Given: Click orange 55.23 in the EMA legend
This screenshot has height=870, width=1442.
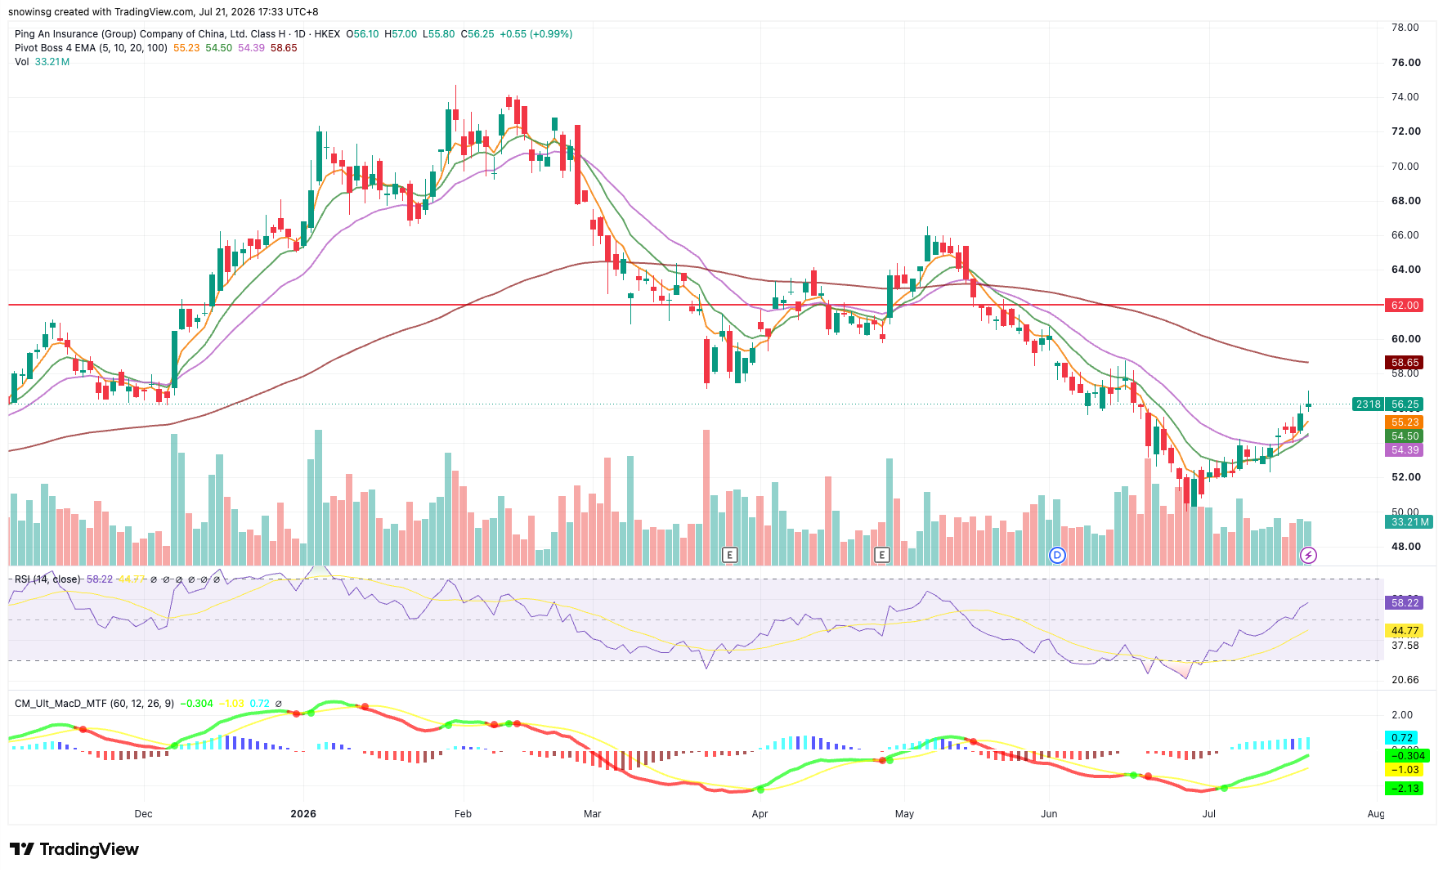Looking at the screenshot, I should pos(187,48).
